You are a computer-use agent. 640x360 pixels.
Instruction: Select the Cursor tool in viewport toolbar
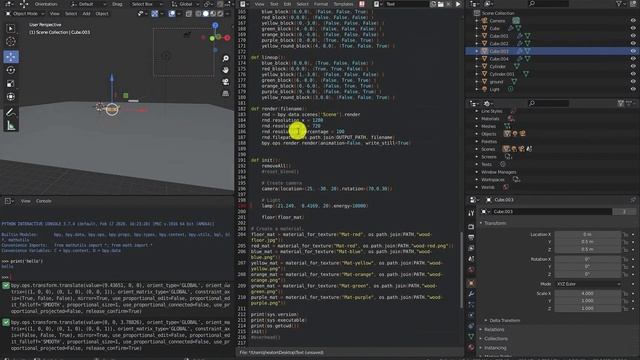click(x=11, y=42)
